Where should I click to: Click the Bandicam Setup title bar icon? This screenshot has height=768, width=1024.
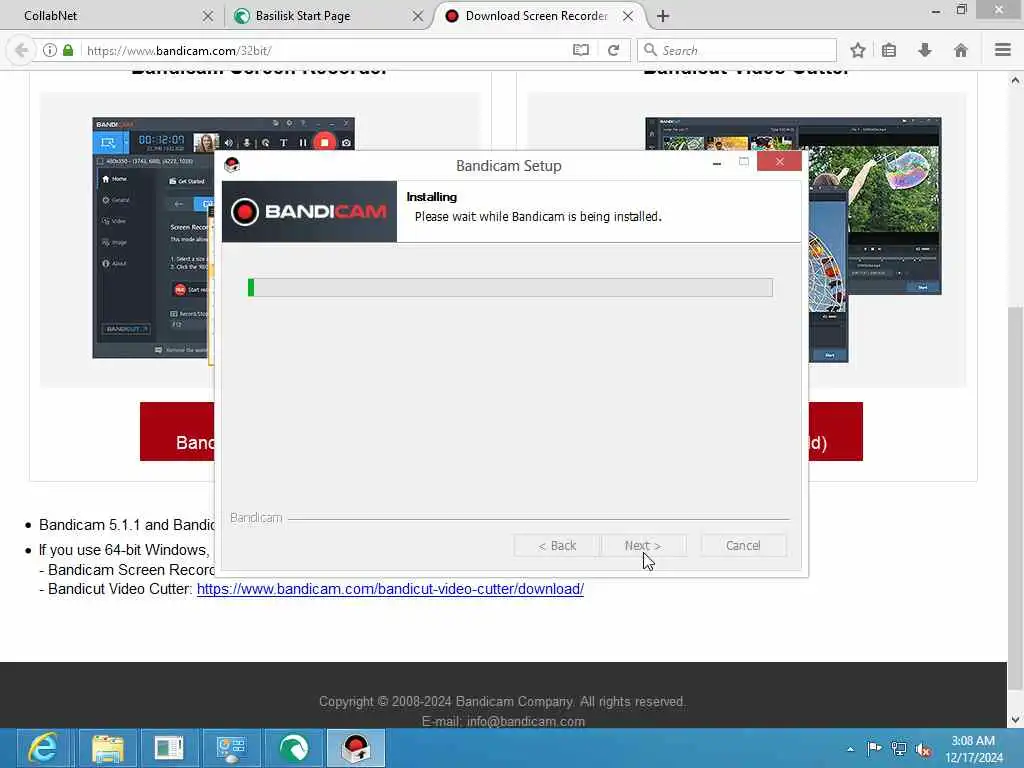click(232, 165)
